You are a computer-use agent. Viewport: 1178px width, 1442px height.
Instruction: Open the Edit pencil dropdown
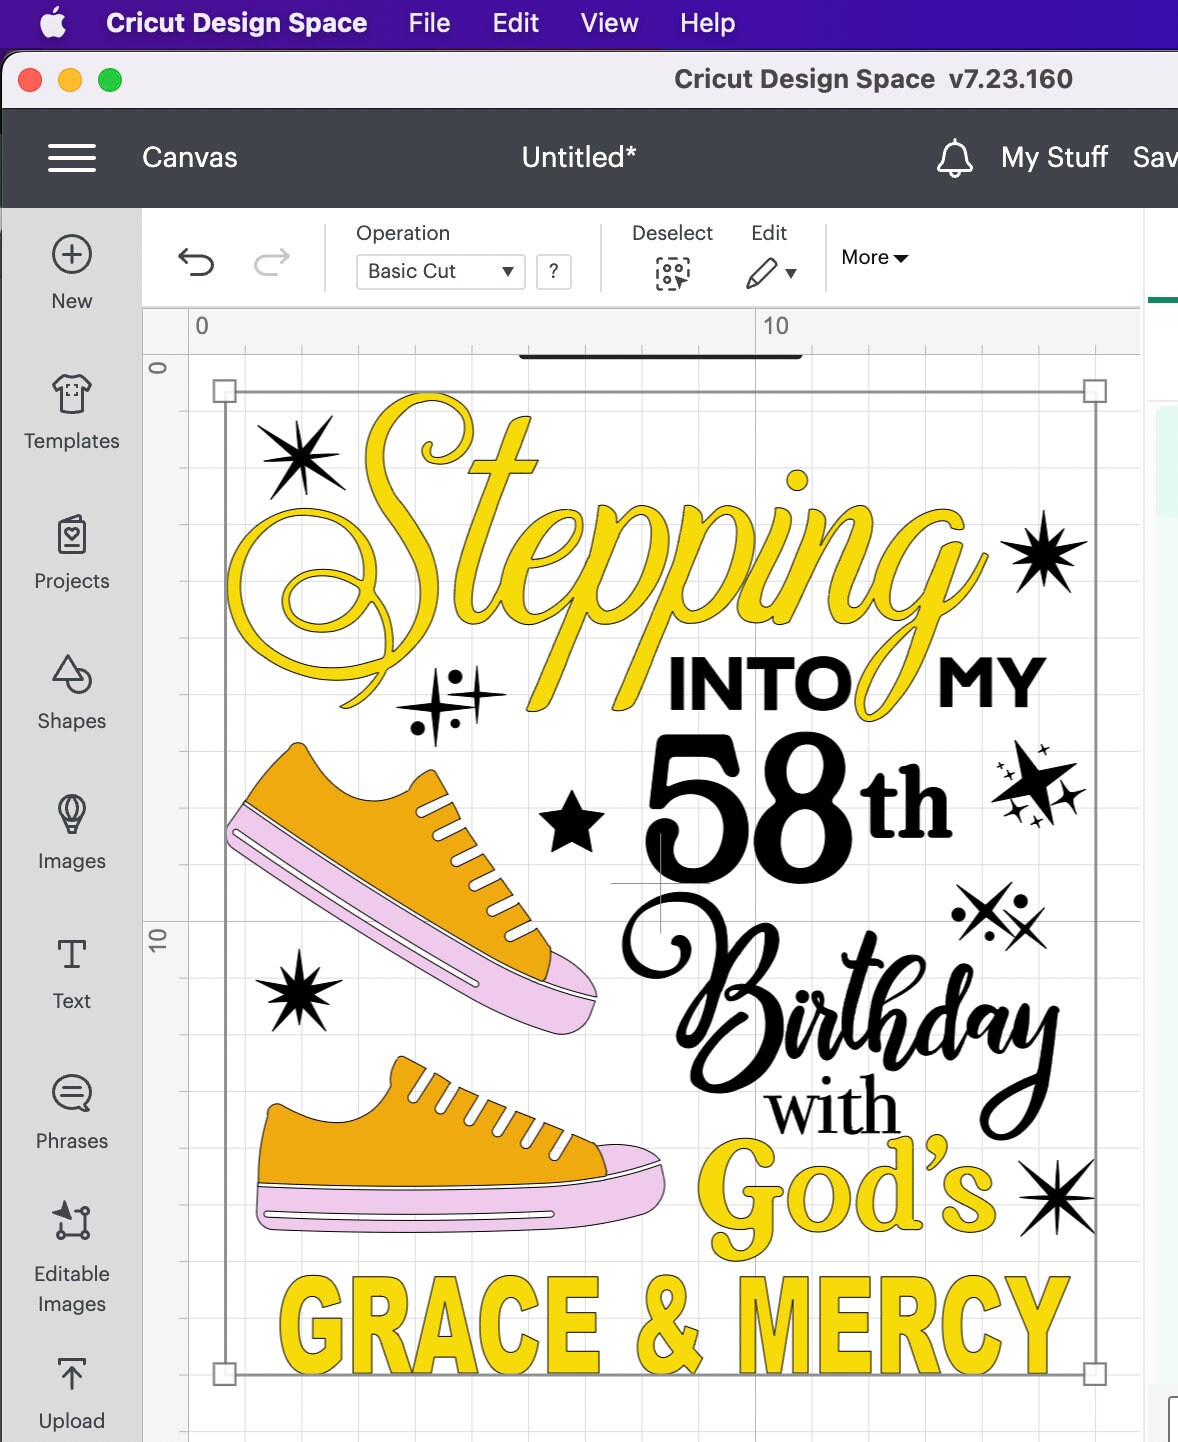coord(771,272)
